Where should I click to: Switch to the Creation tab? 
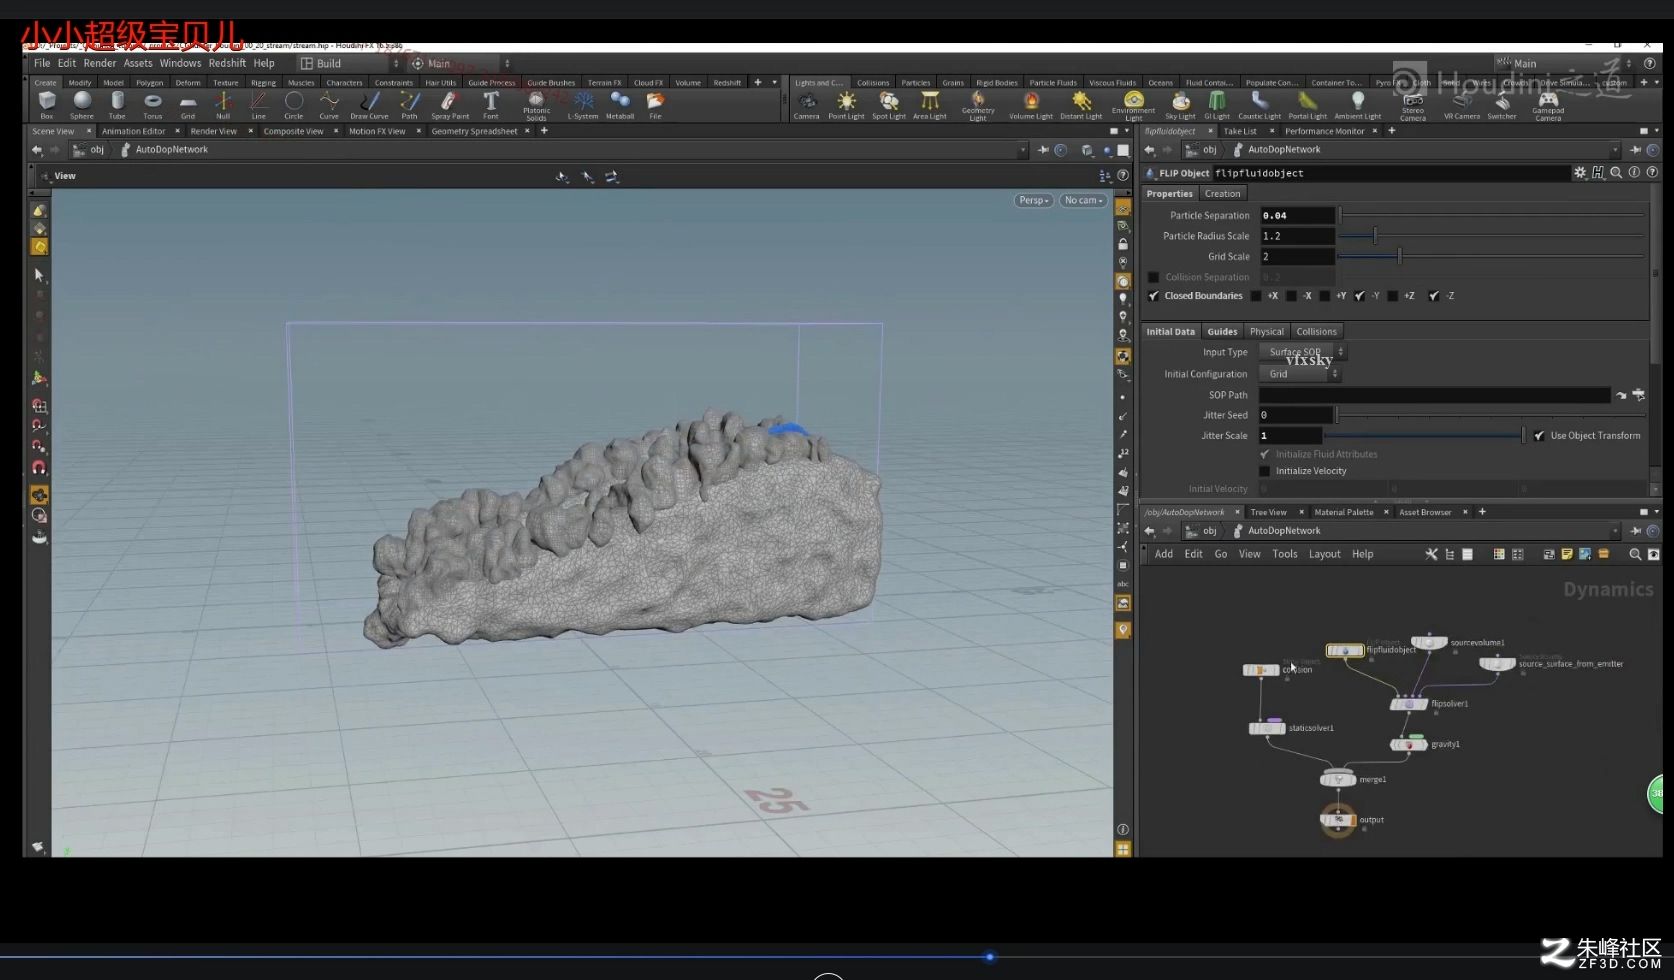pos(1222,194)
